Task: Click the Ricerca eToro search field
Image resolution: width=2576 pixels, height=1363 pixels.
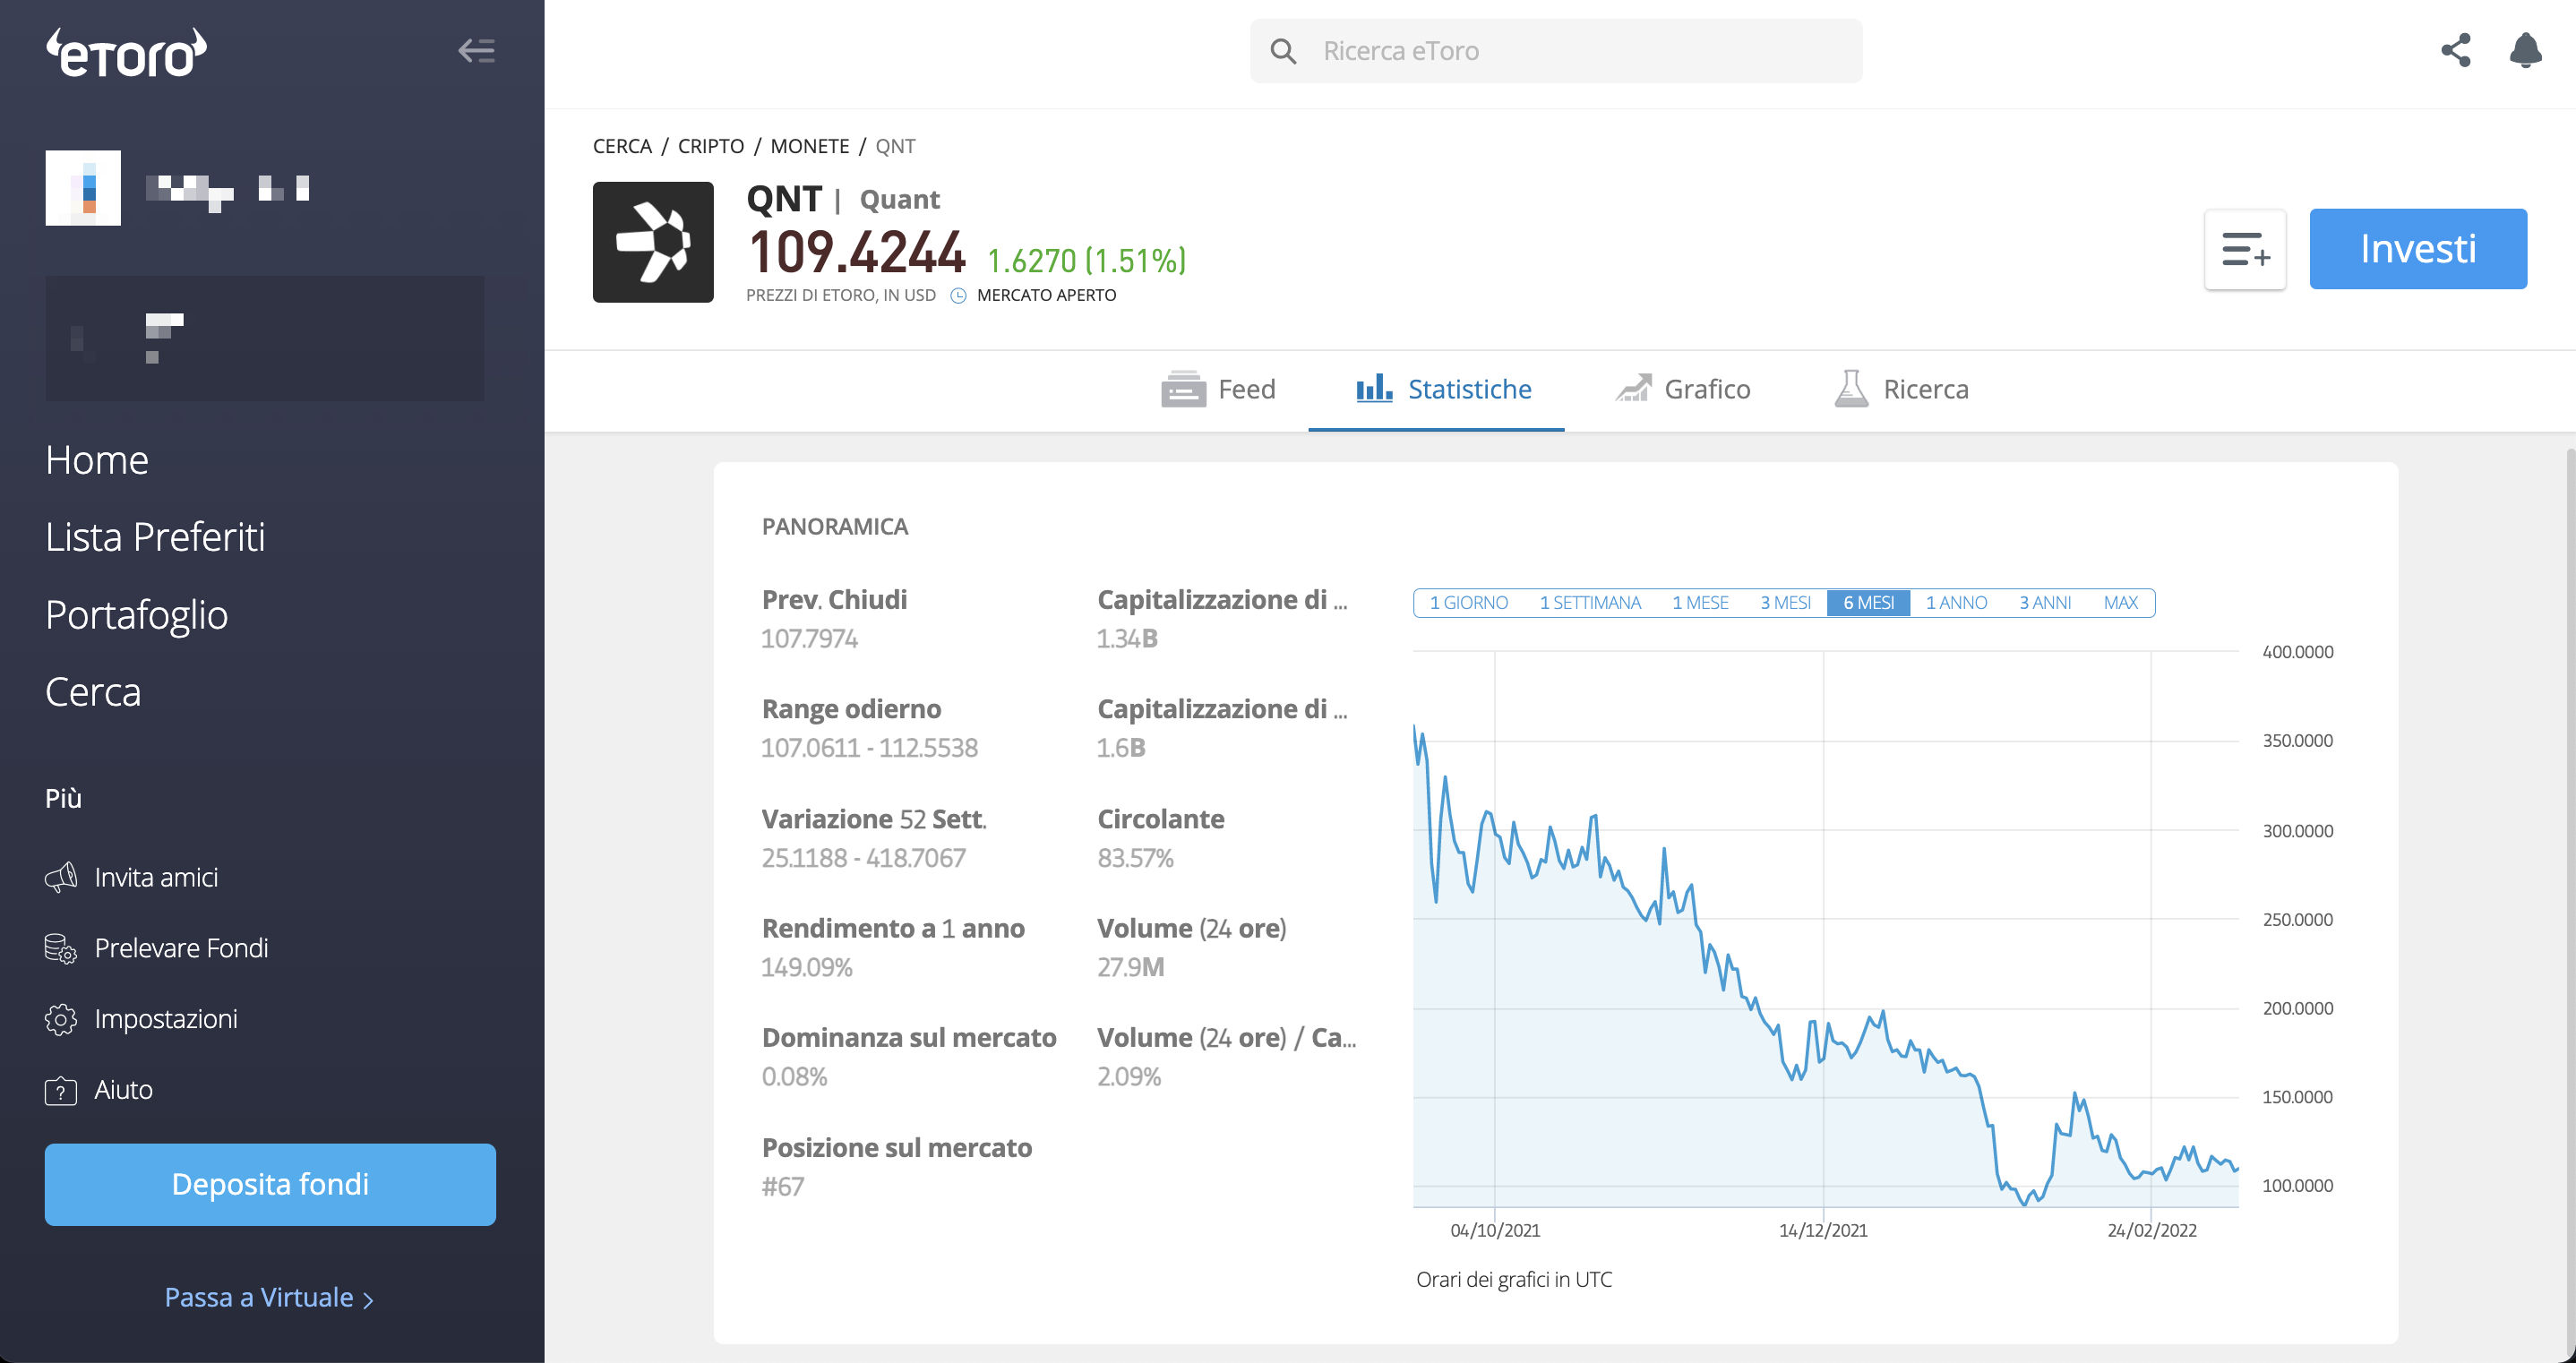Action: pyautogui.click(x=1556, y=51)
